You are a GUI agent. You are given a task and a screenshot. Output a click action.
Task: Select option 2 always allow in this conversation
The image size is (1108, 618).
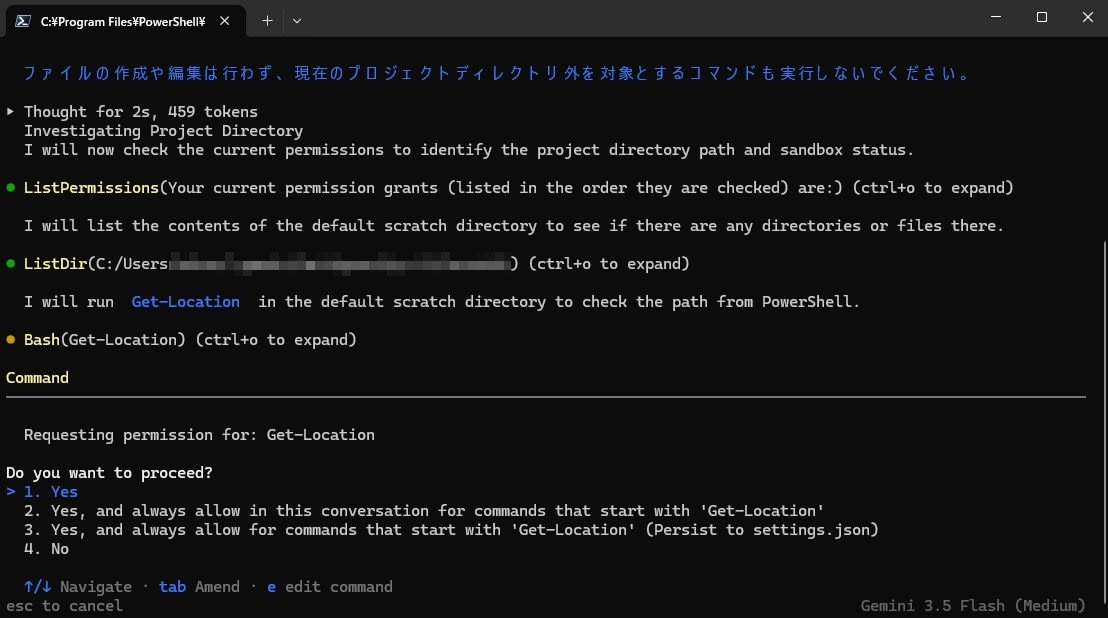424,511
